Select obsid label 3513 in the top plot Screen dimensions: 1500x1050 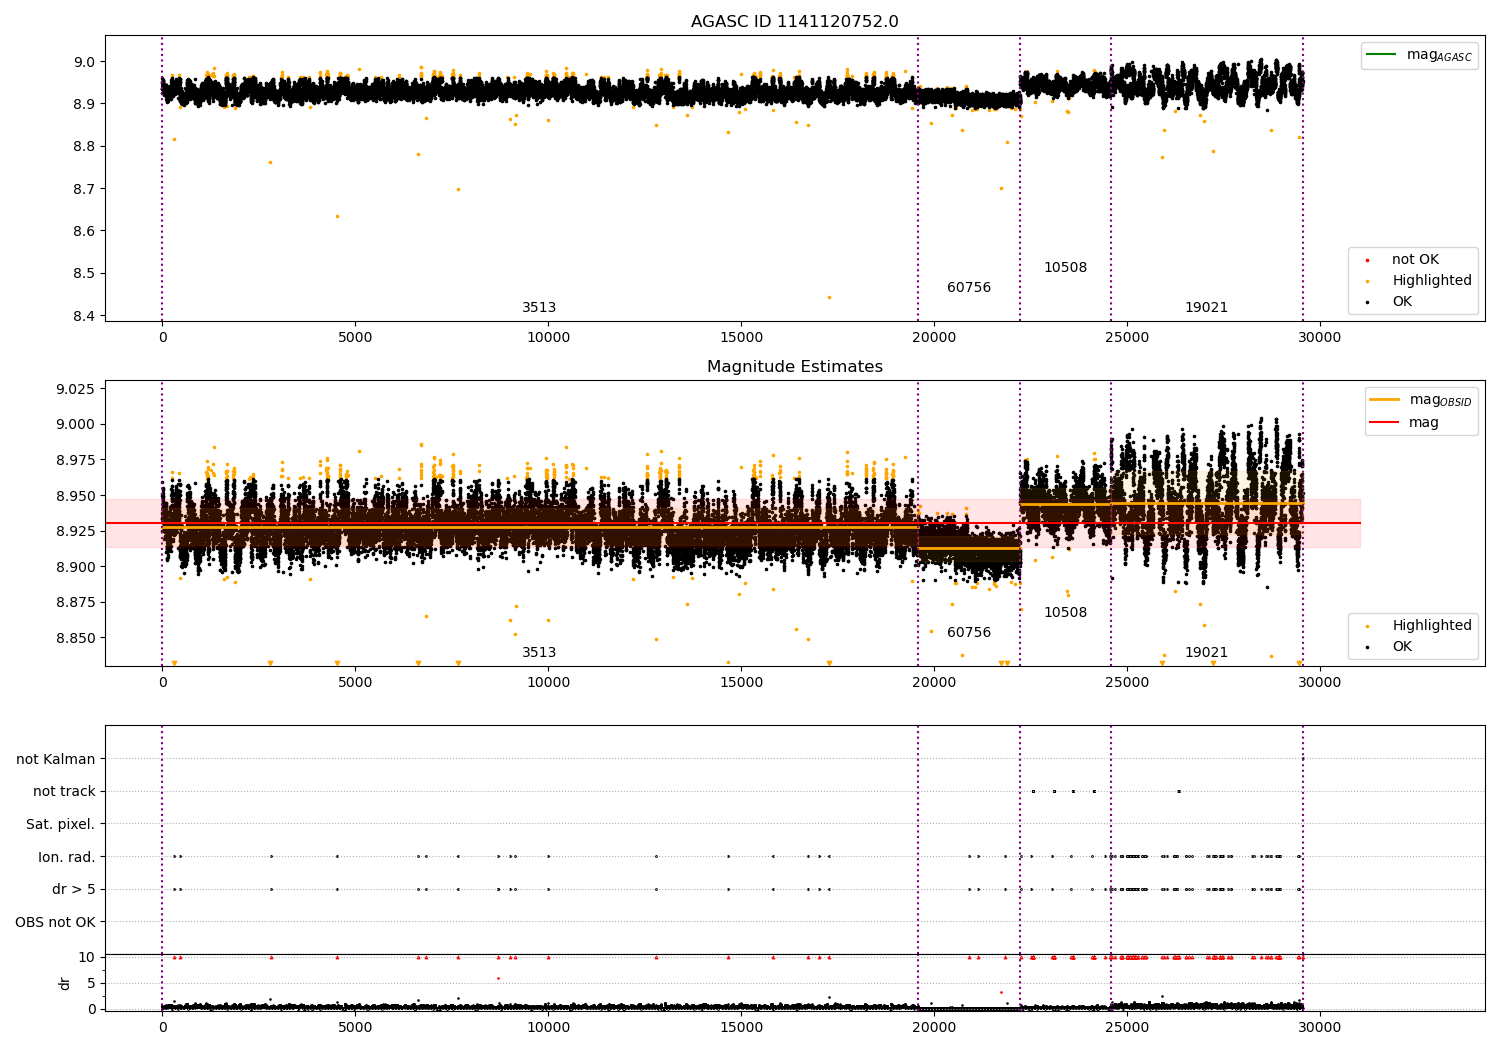pyautogui.click(x=539, y=308)
